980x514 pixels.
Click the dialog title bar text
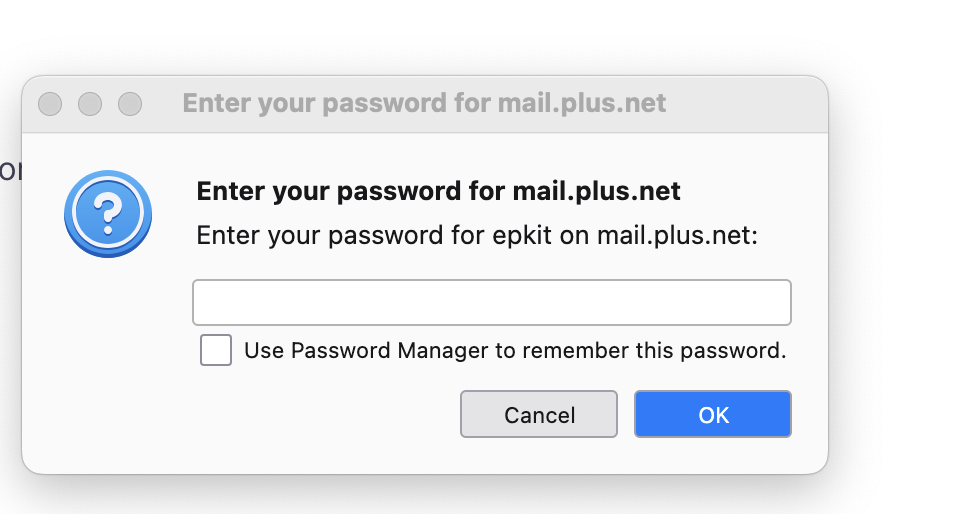coord(424,104)
